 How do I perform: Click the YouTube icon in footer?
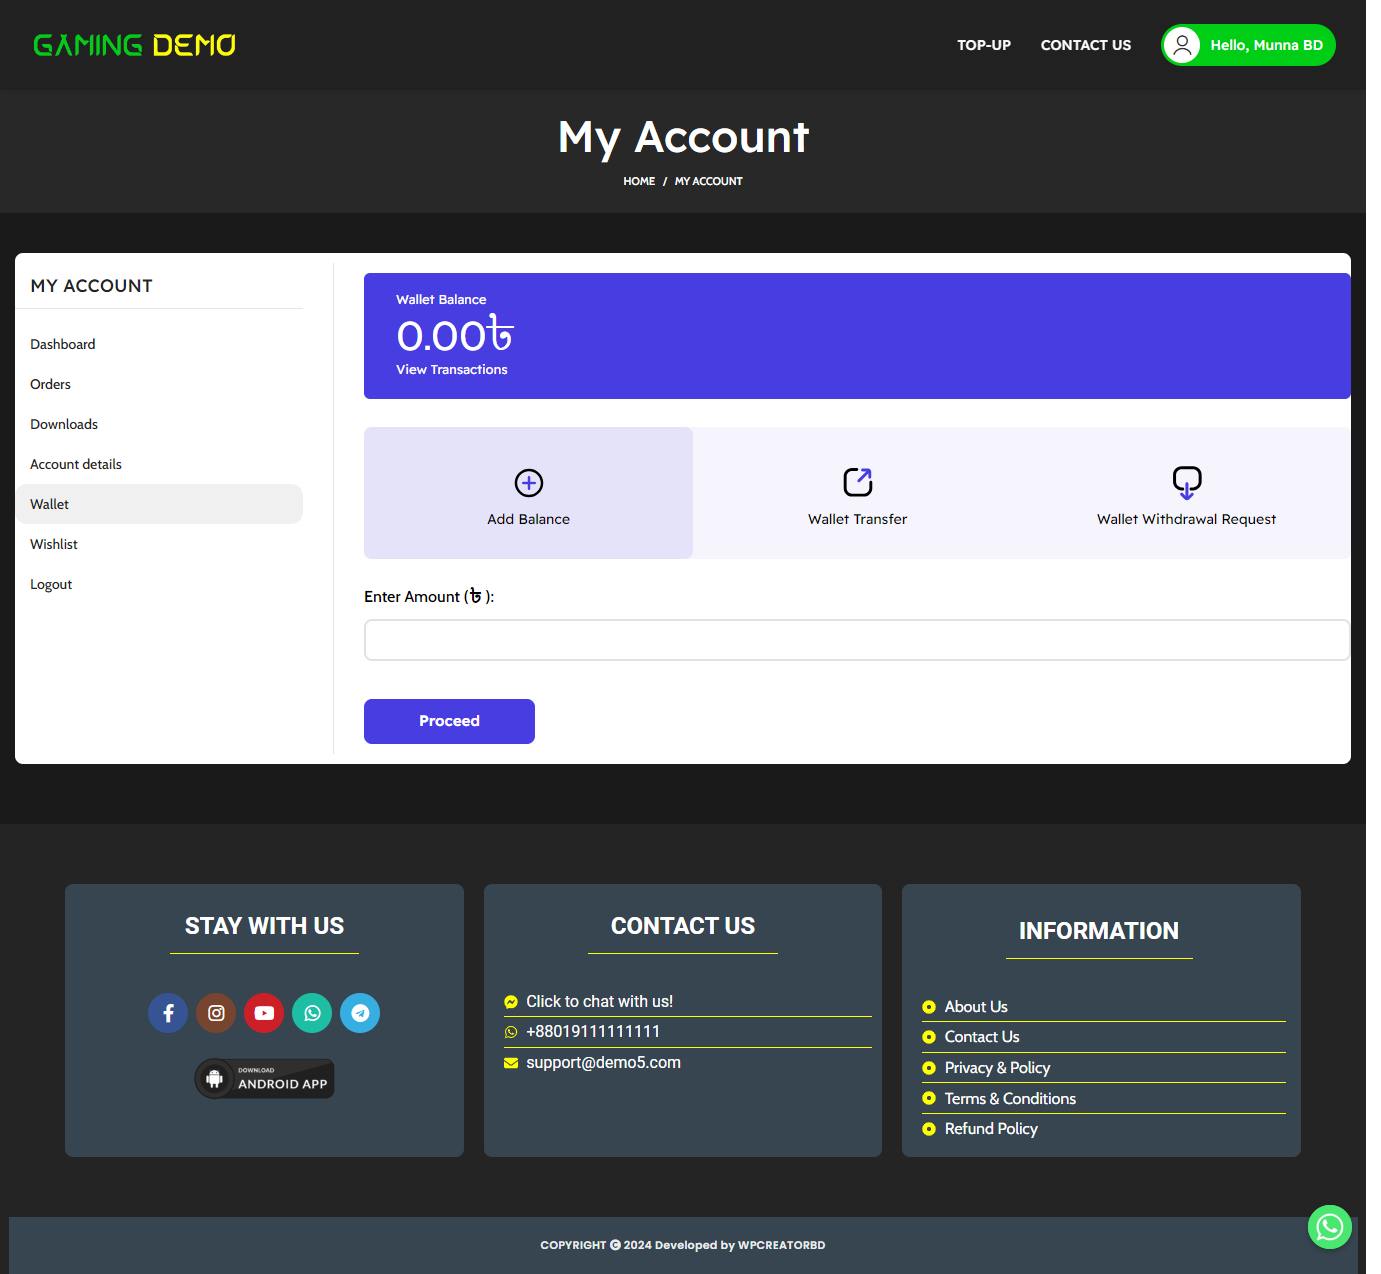(x=264, y=1013)
